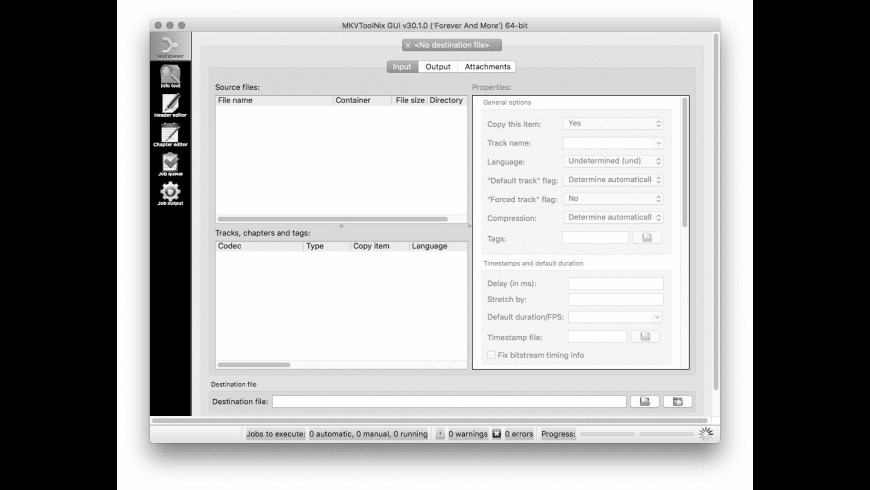Click the 'Jobs to execute:' label
This screenshot has height=490, width=870.
coord(276,434)
